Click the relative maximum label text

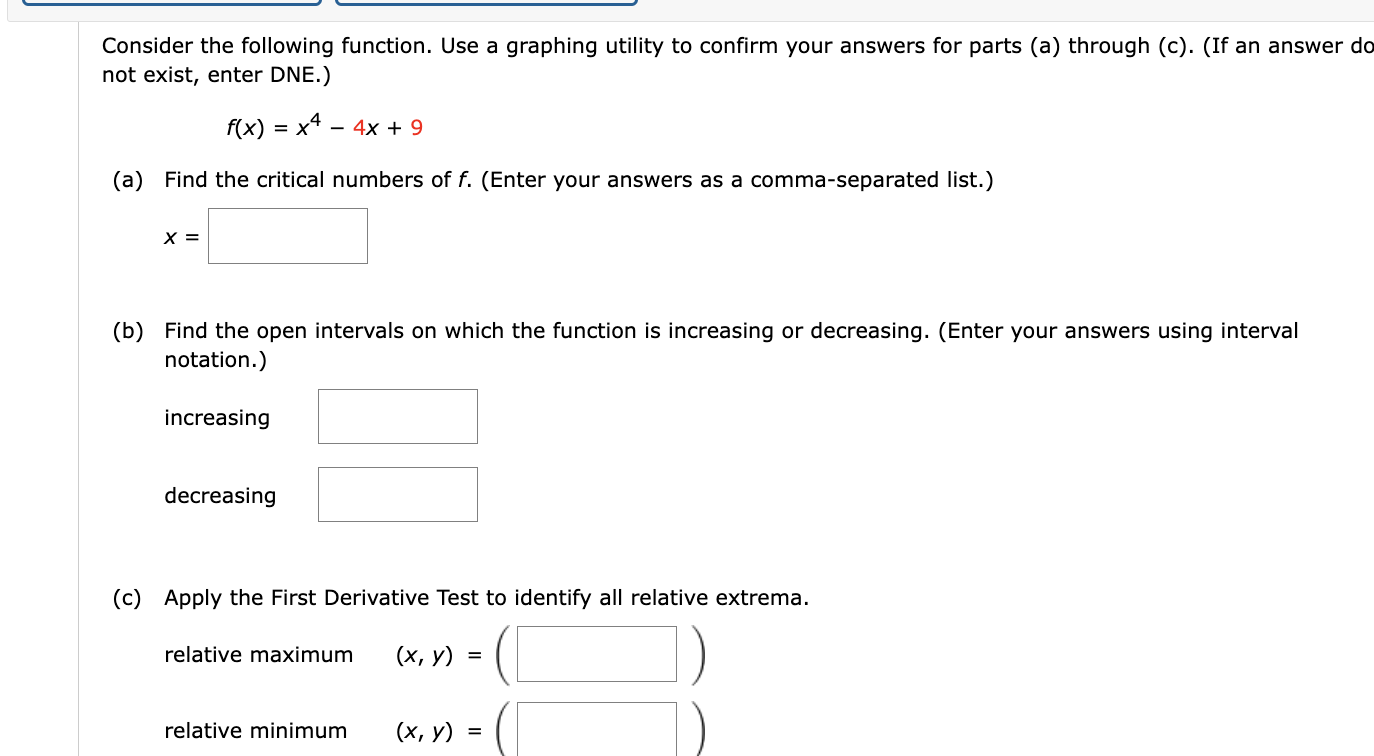click(258, 655)
